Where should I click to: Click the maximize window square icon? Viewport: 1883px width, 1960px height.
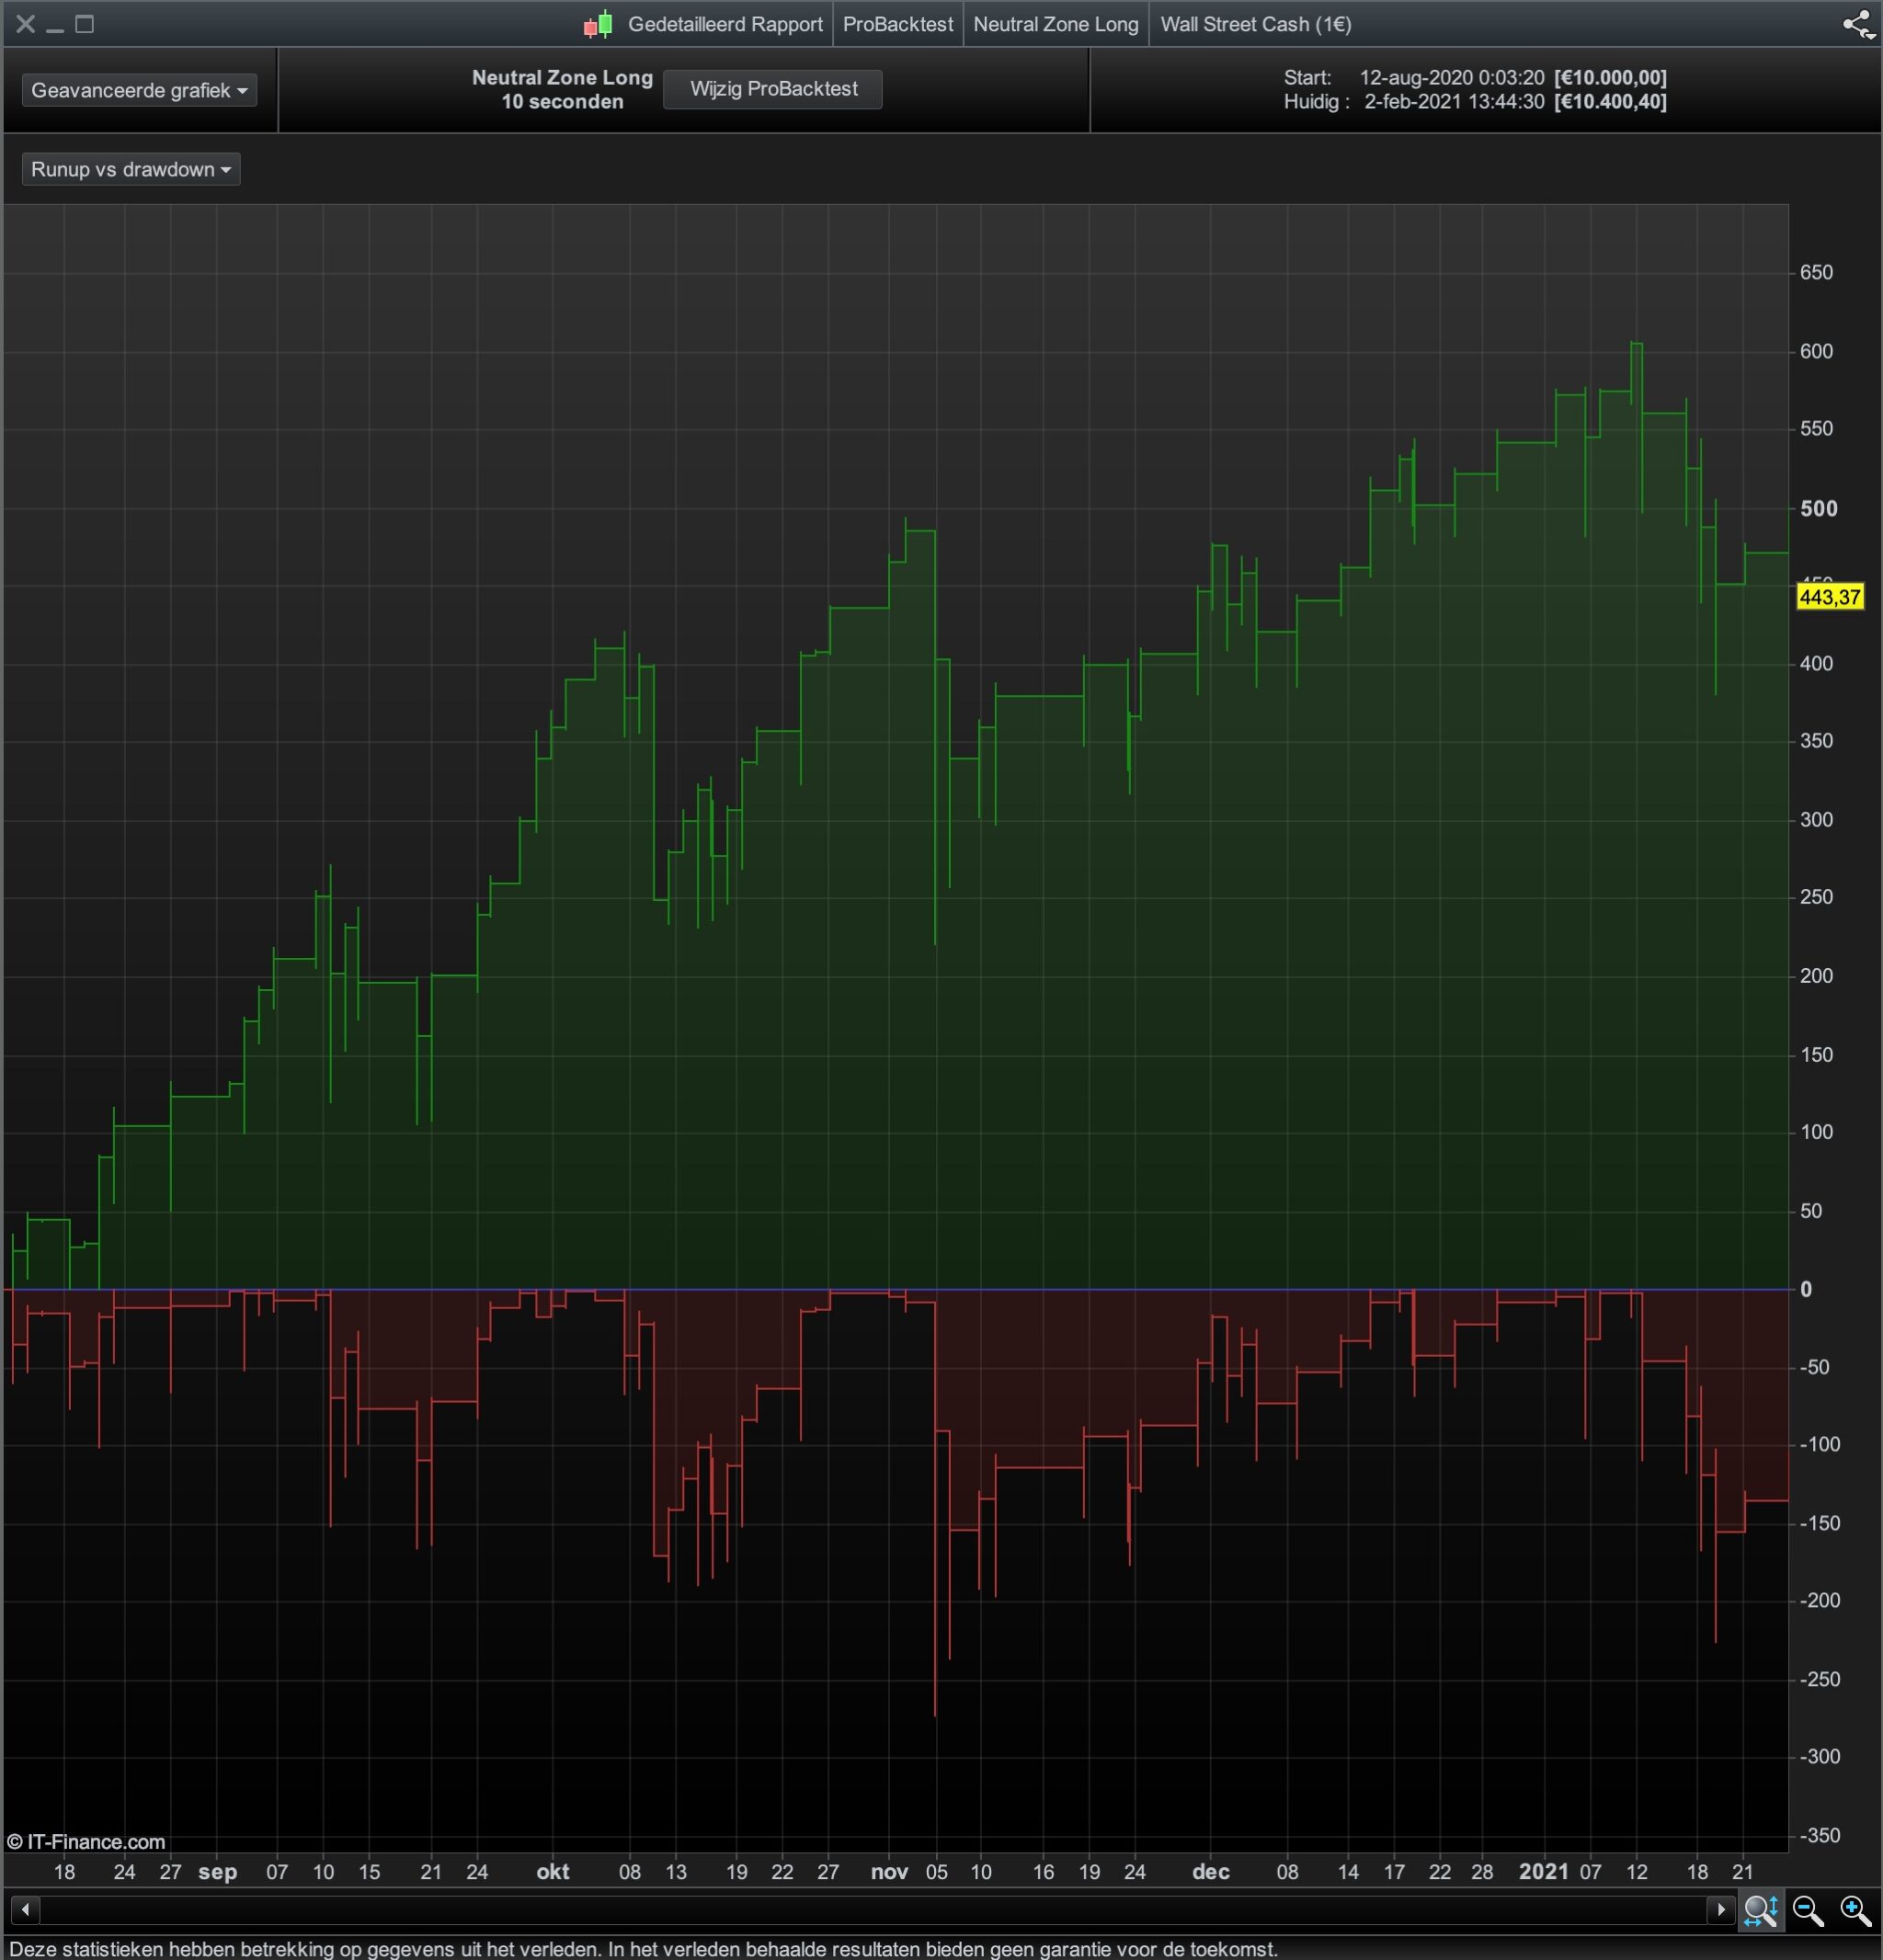click(x=85, y=25)
